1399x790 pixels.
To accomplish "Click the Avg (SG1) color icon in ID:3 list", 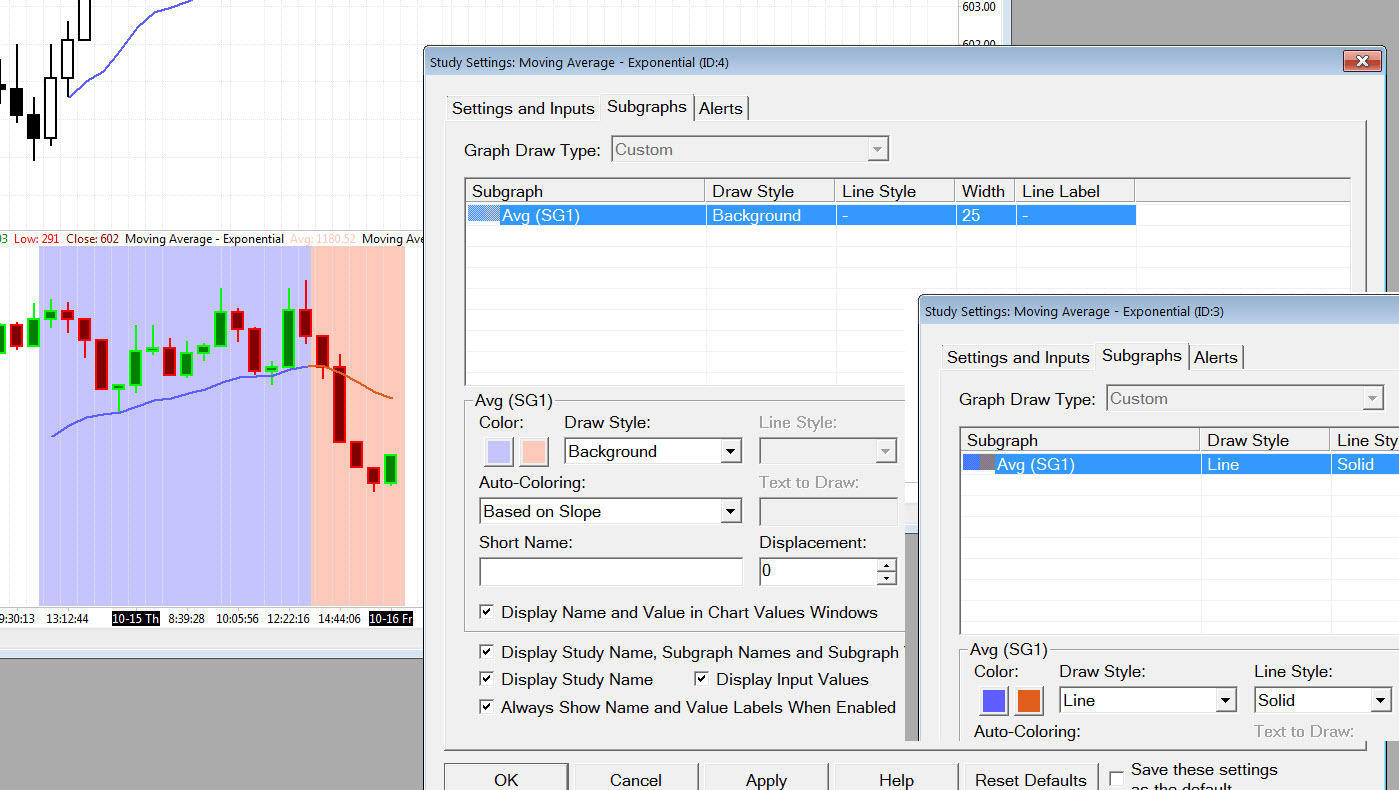I will pyautogui.click(x=979, y=462).
